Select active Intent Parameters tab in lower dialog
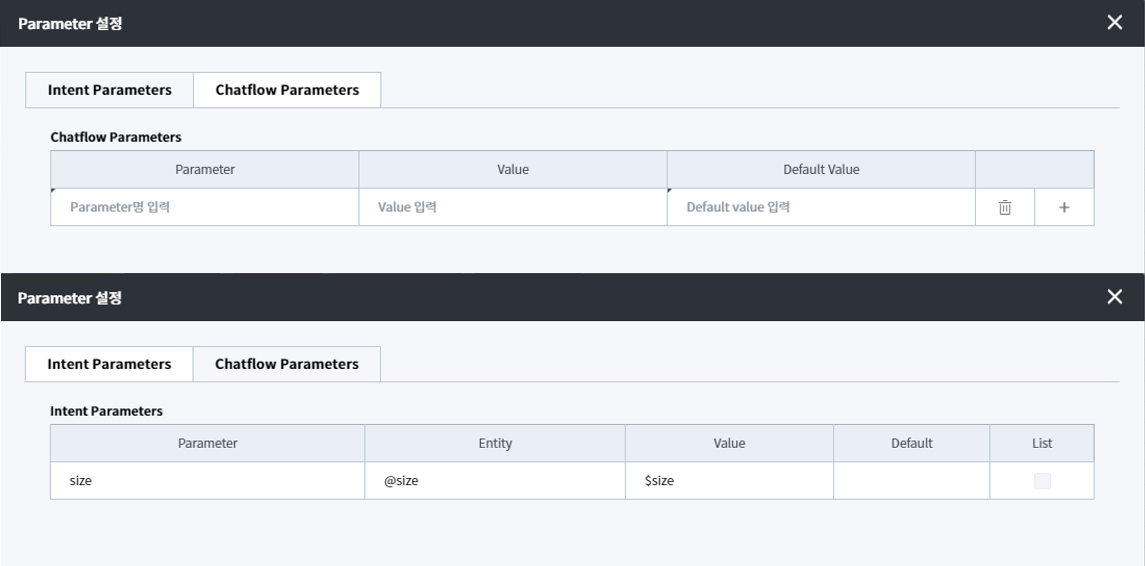 tap(109, 364)
